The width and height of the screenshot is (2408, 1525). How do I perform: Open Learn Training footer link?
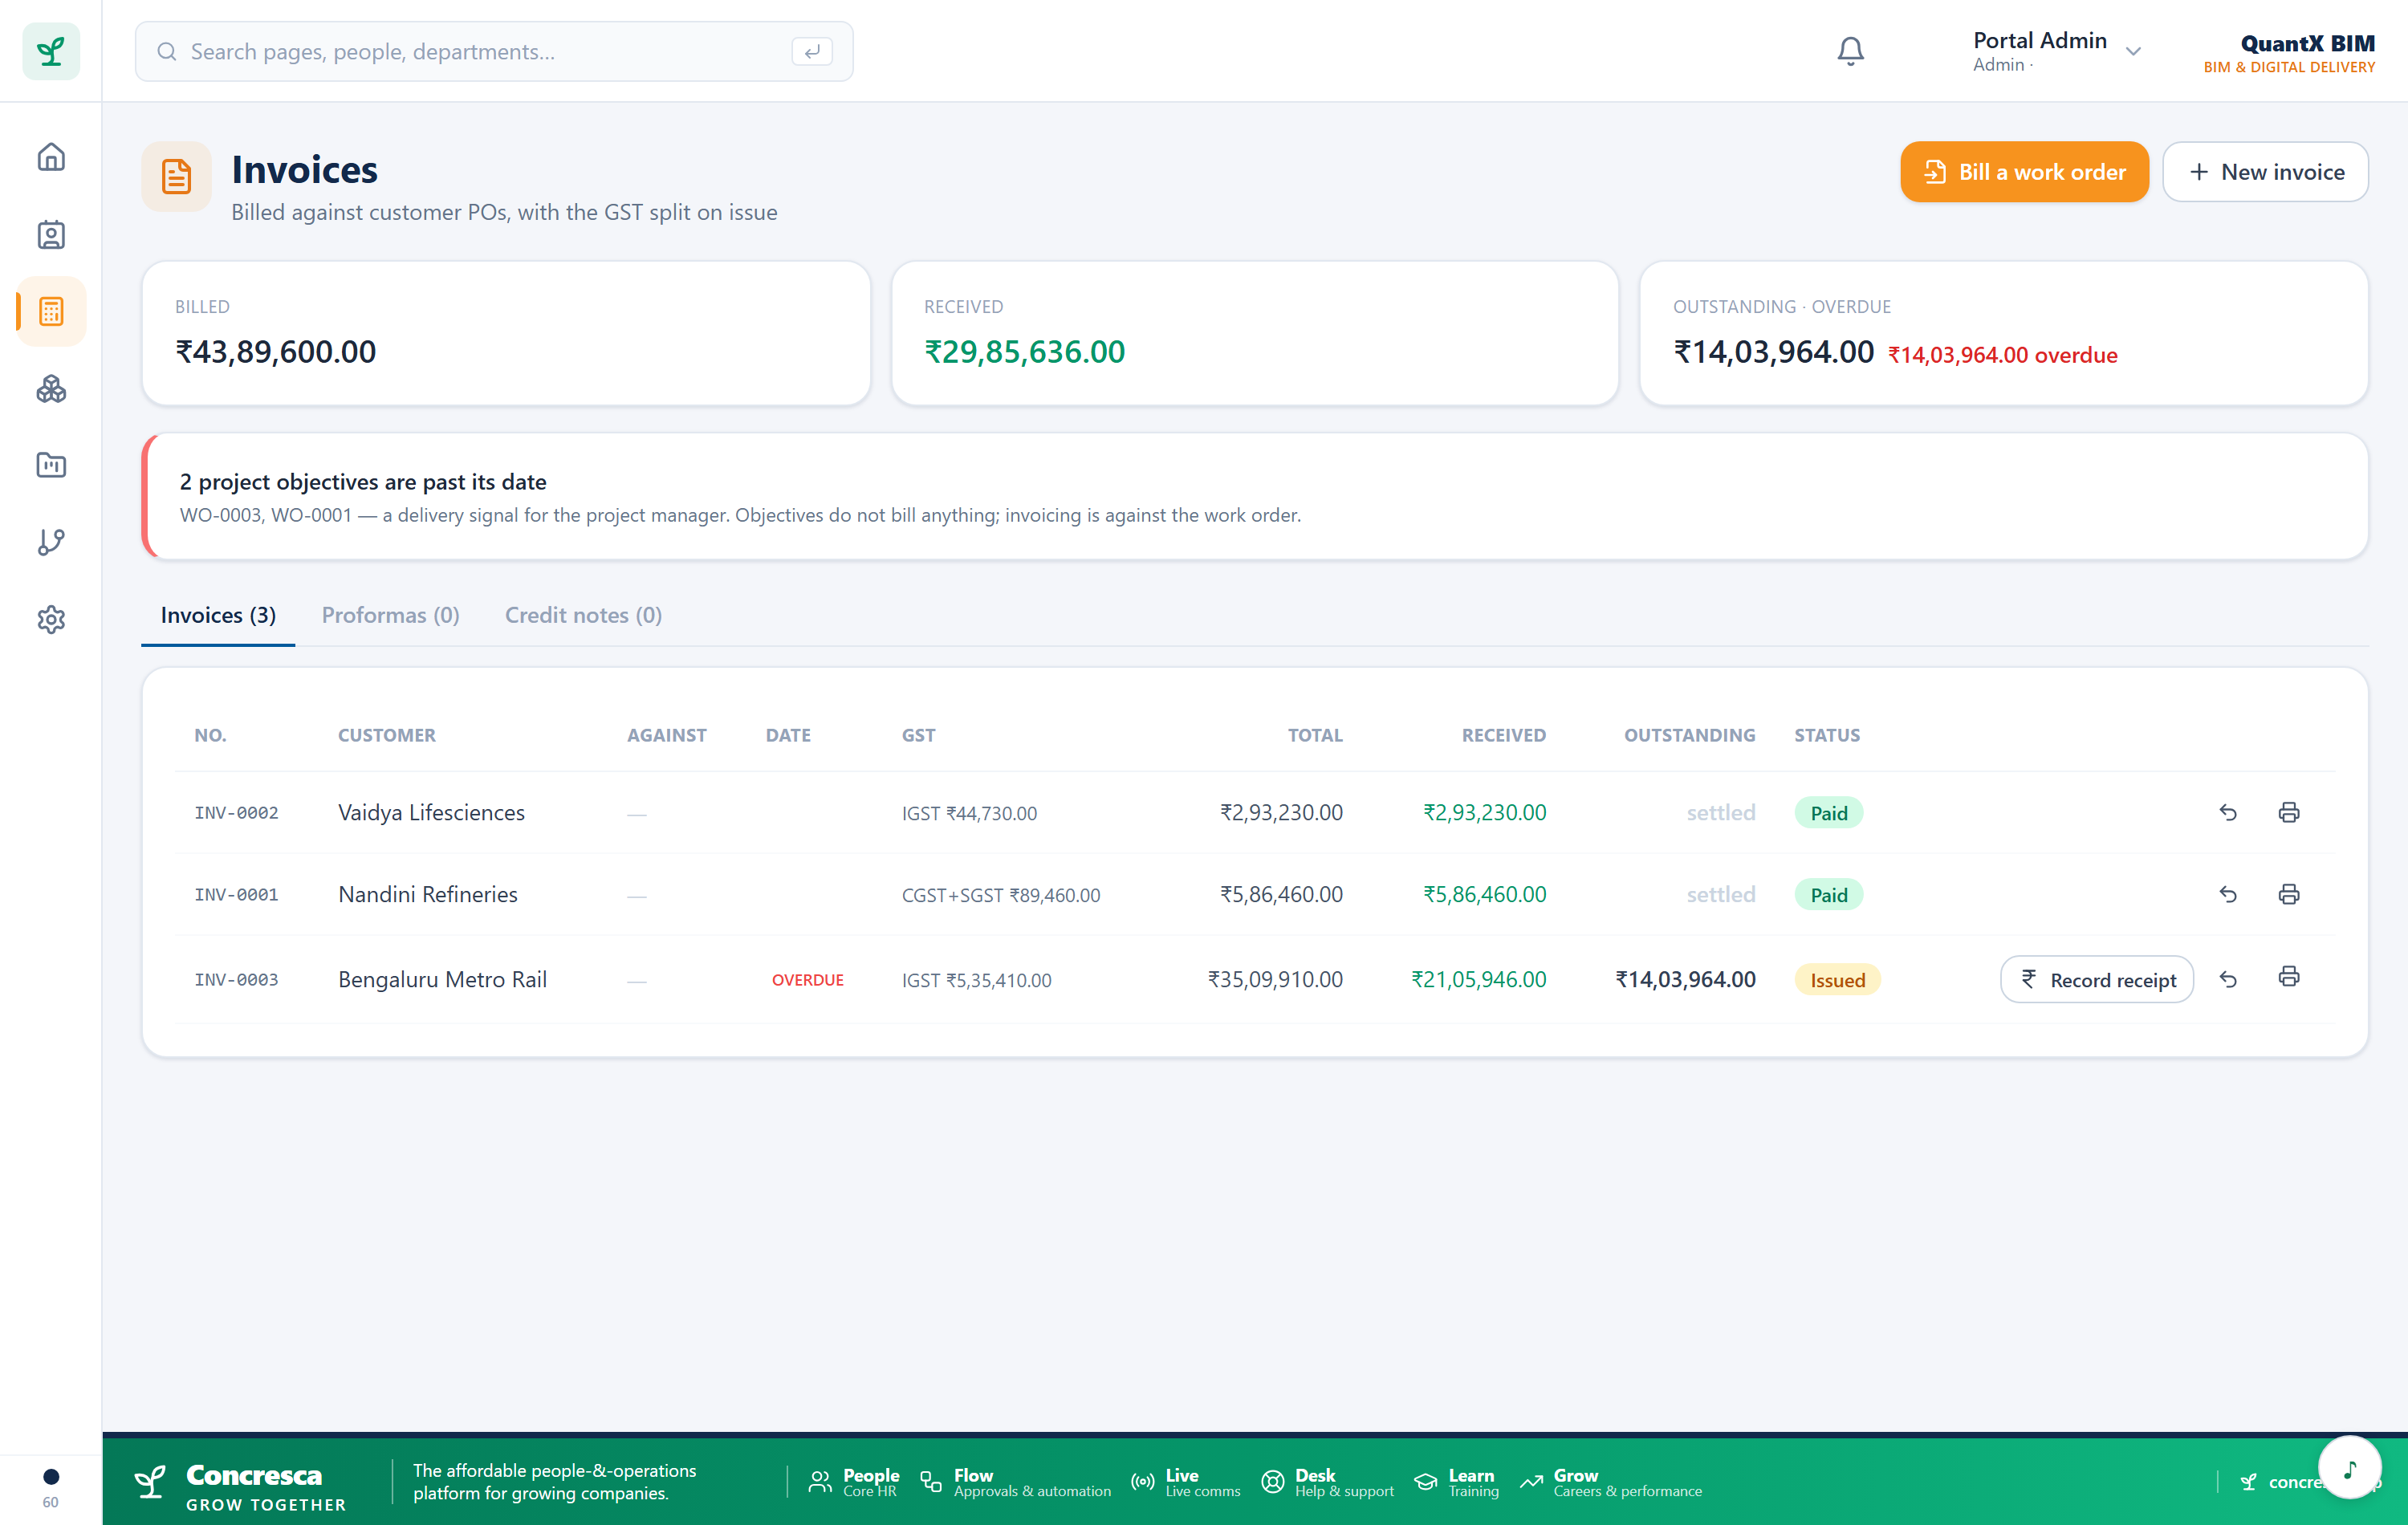(1456, 1482)
